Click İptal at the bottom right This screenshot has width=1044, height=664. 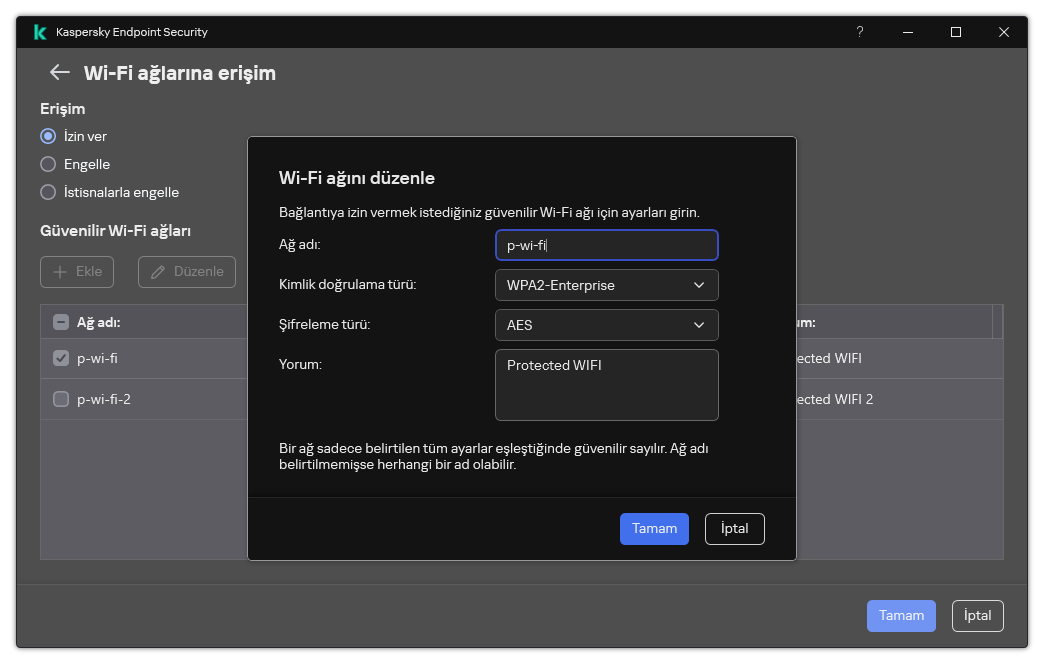(977, 616)
